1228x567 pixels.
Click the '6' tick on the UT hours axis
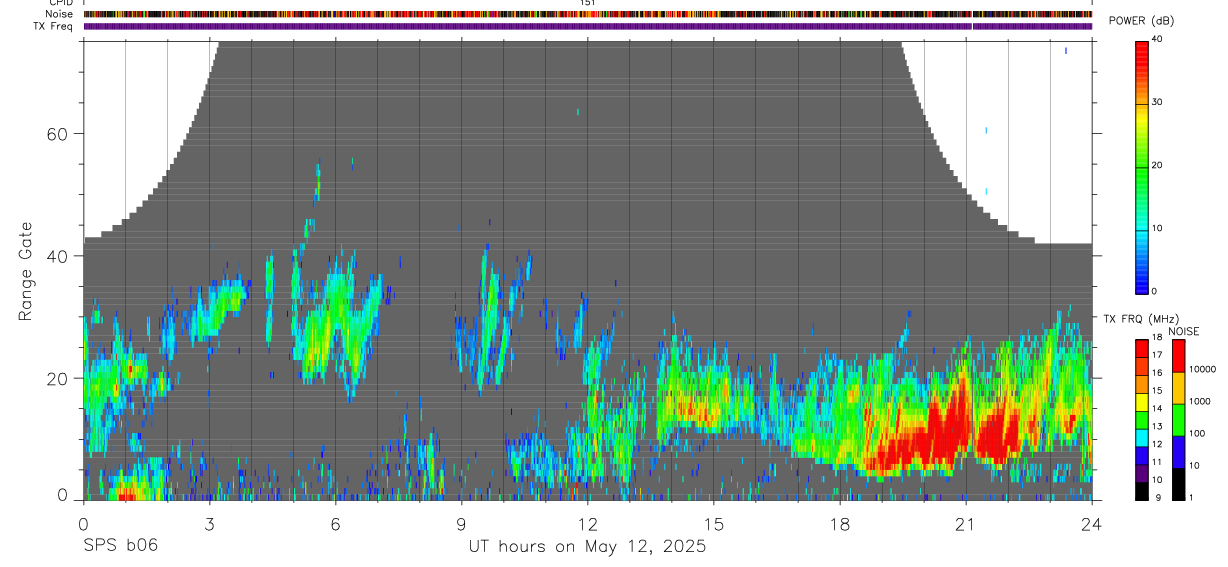pyautogui.click(x=336, y=522)
